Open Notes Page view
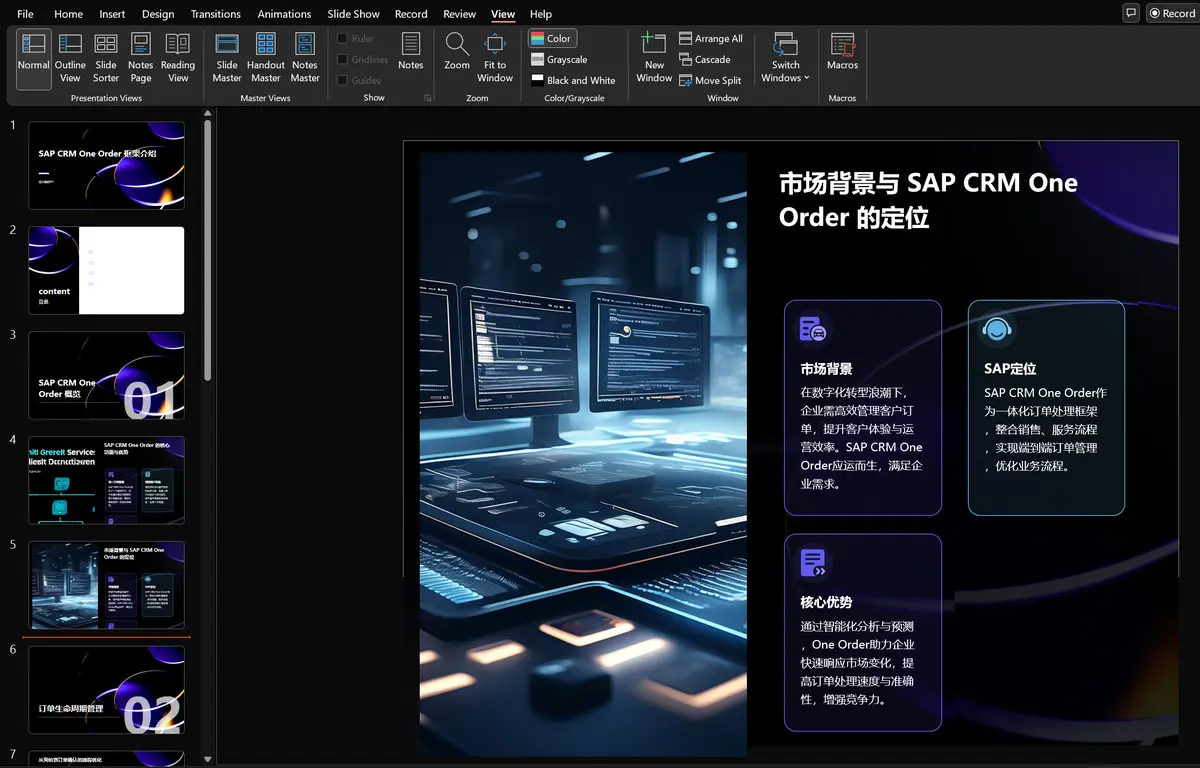The image size is (1200, 768). click(x=141, y=59)
